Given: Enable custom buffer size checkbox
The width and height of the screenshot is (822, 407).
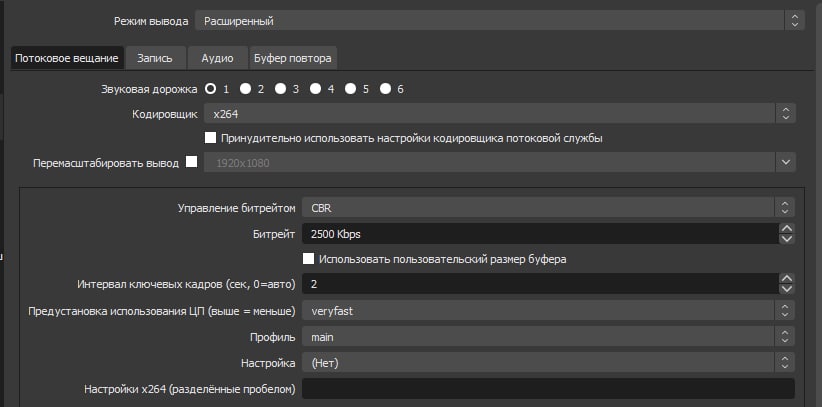Looking at the screenshot, I should 309,259.
